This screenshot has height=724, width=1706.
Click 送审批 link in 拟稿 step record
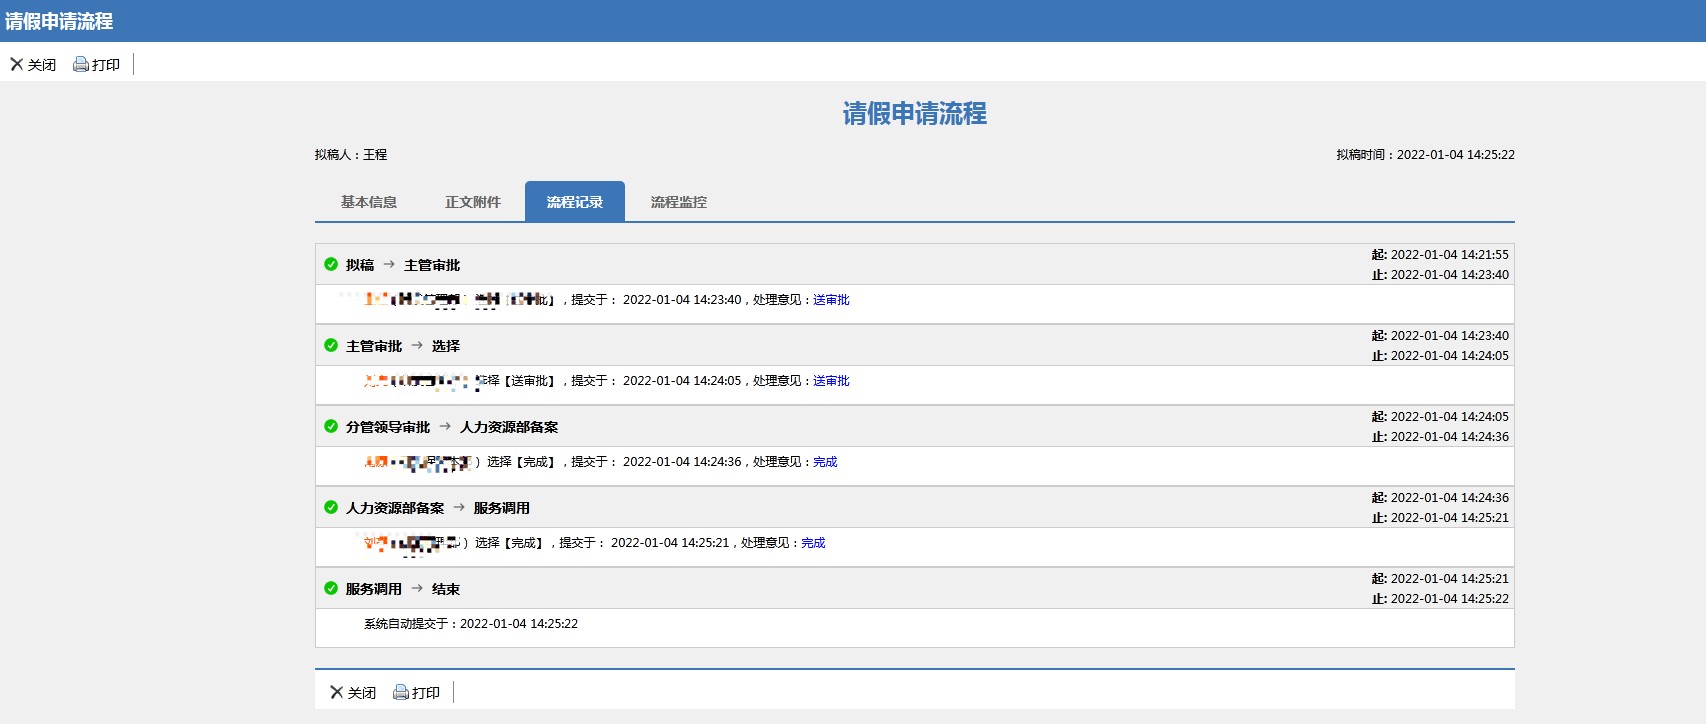831,300
